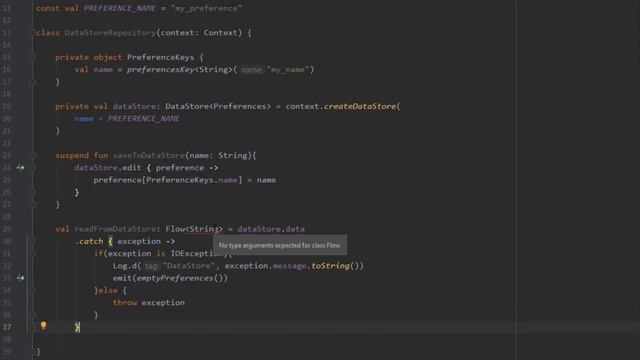The width and height of the screenshot is (640, 360).
Task: Click the 'Context' type in the constructor
Action: pyautogui.click(x=220, y=33)
